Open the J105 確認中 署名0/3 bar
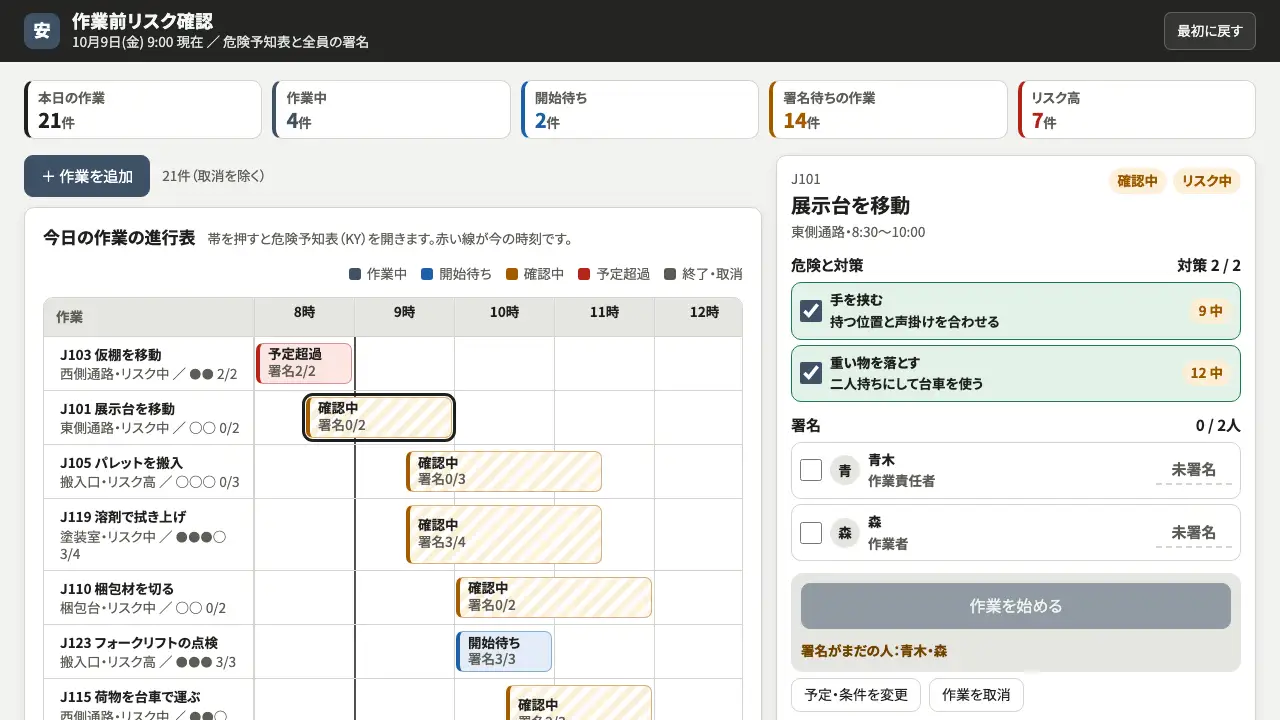This screenshot has height=720, width=1280. [x=504, y=471]
